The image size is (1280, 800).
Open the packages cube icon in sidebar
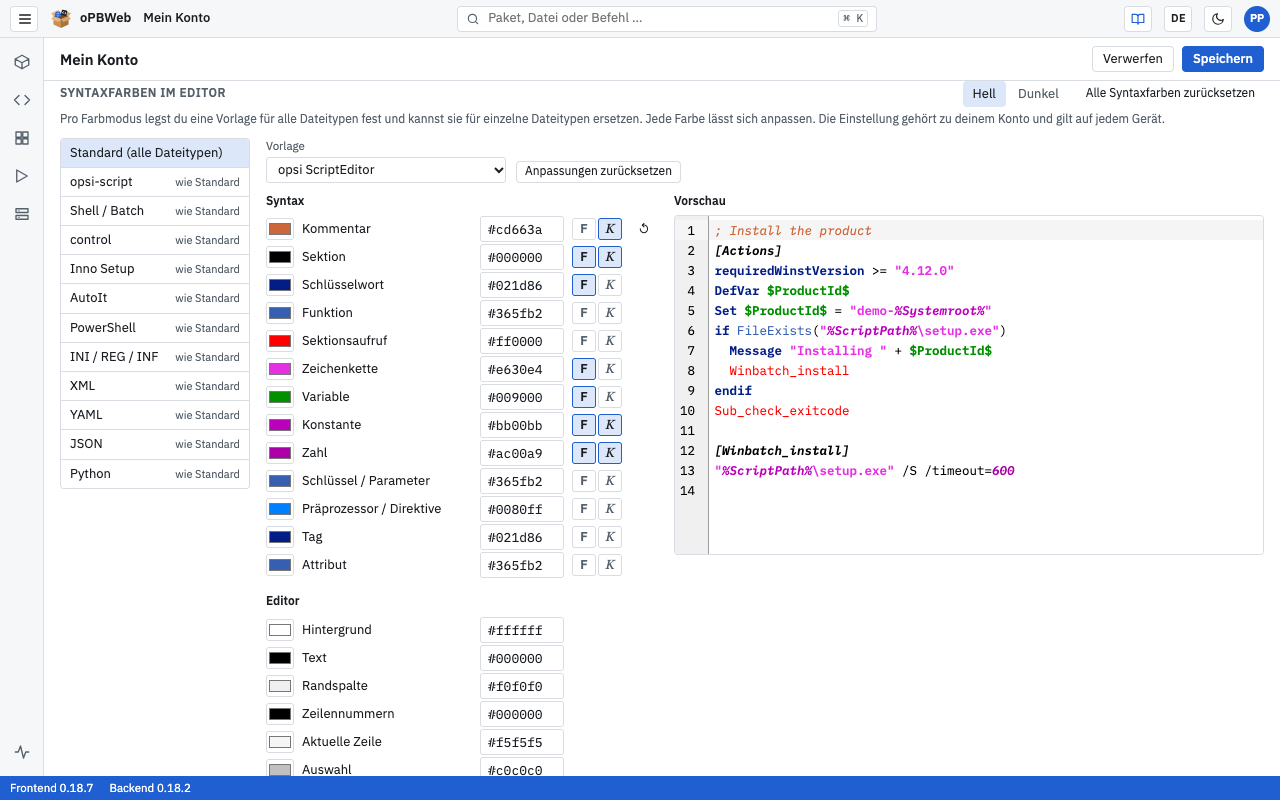[22, 62]
